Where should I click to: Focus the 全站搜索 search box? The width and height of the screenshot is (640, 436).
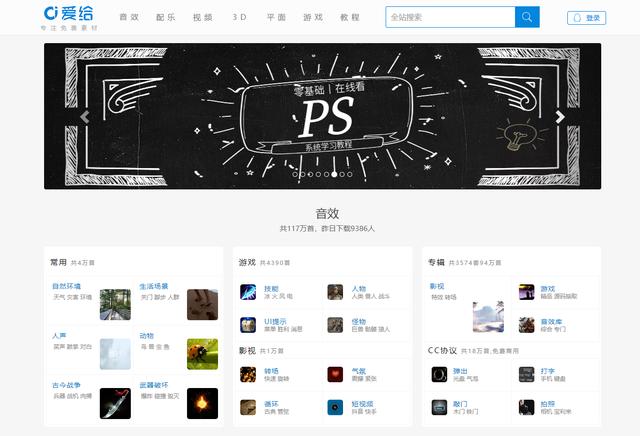click(450, 17)
